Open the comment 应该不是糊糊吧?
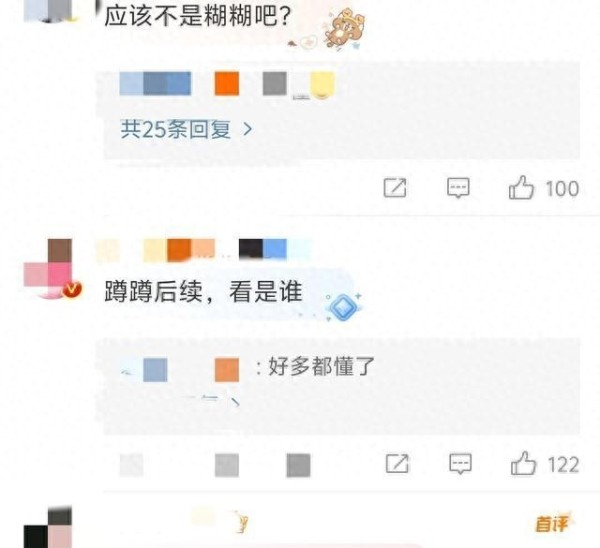This screenshot has height=548, width=600. 197,16
